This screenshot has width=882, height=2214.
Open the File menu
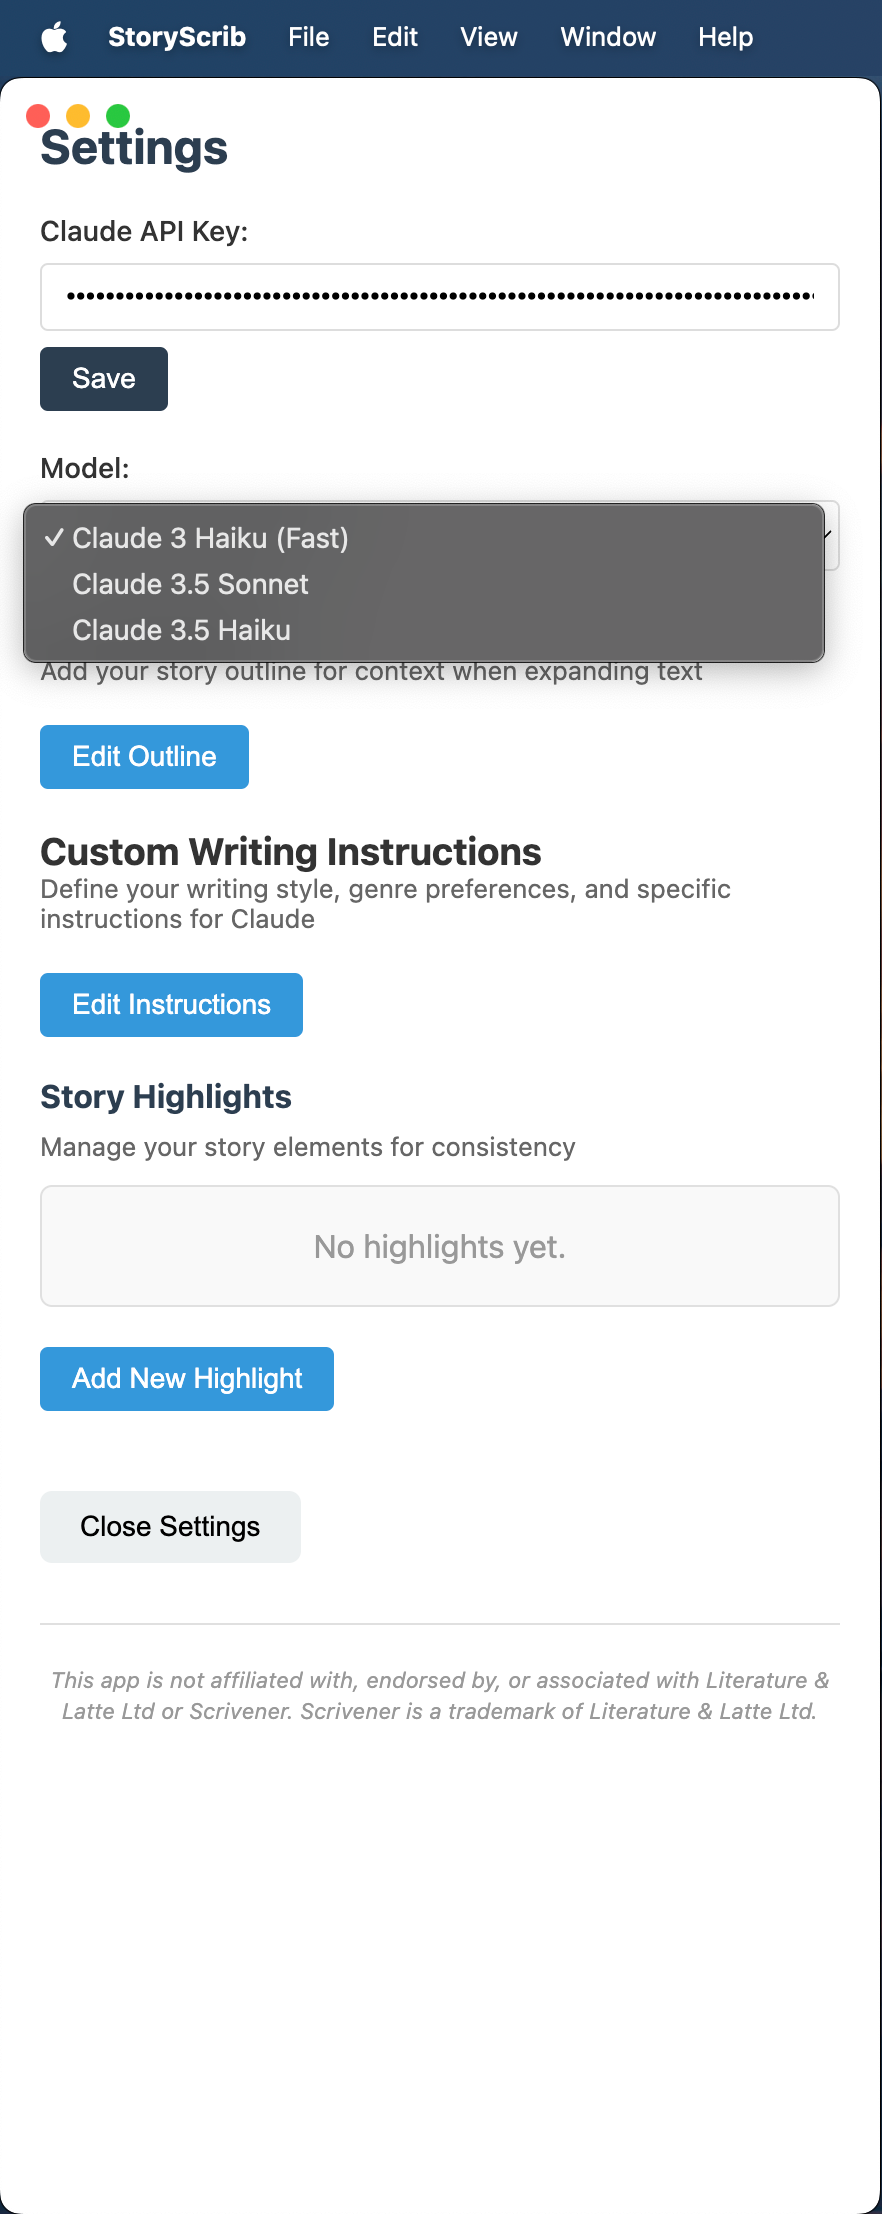309,37
